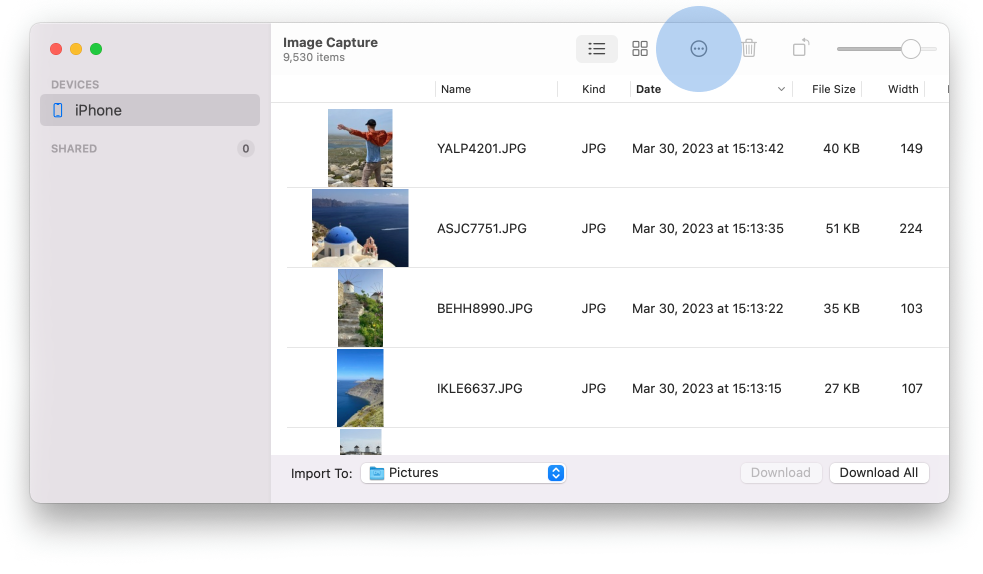Sort by the Width column header
Screen dimensions: 983x574
[903, 89]
